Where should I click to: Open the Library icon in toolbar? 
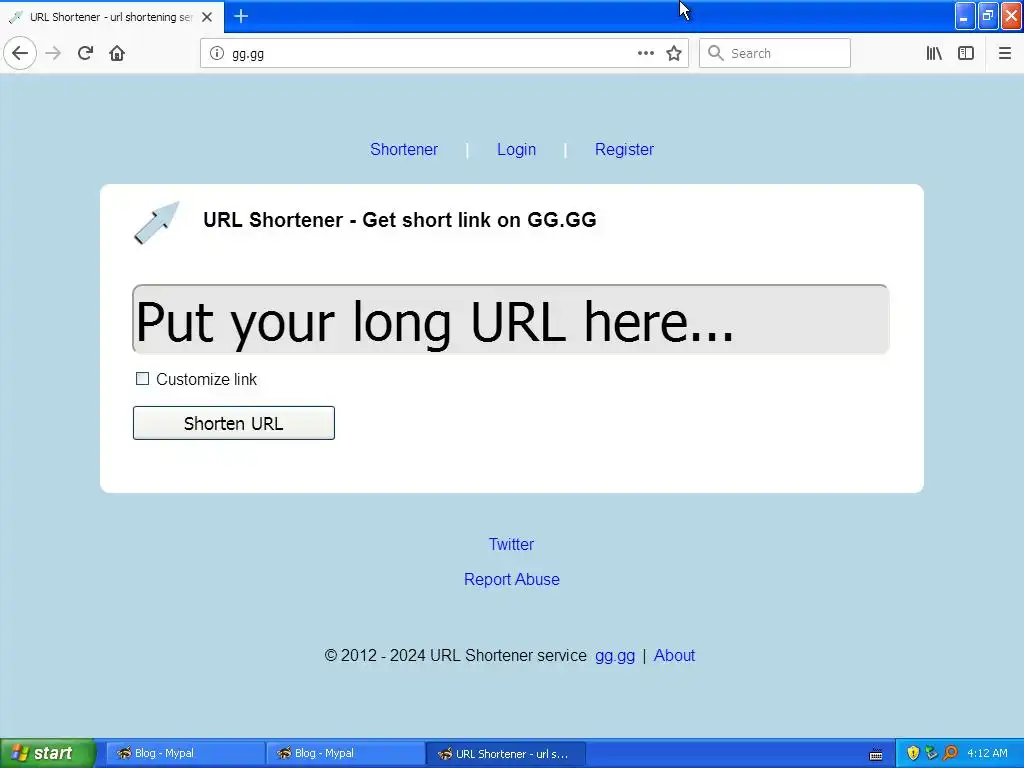coord(934,53)
